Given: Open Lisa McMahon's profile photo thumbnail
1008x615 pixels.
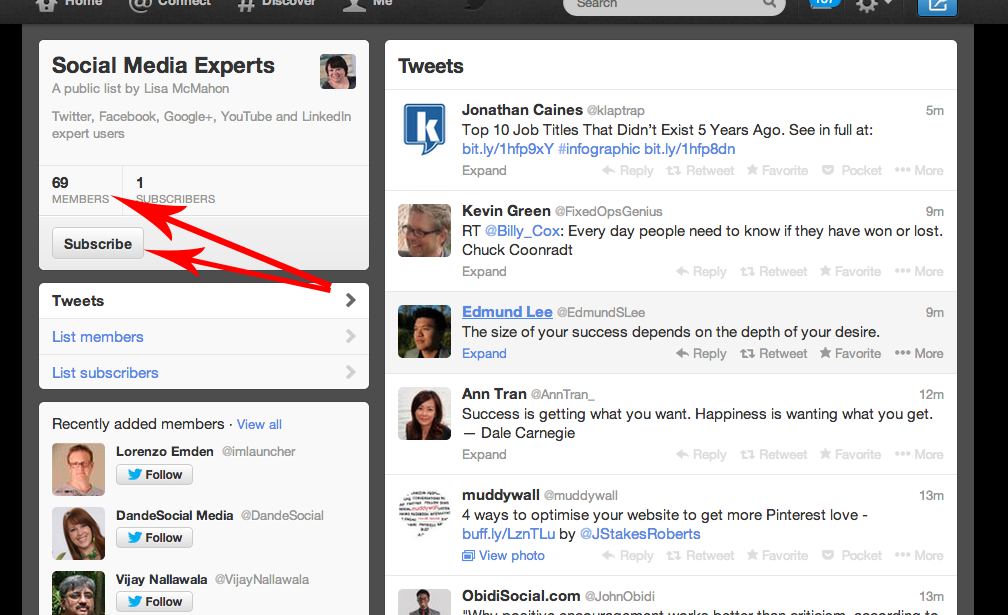Looking at the screenshot, I should coord(338,71).
